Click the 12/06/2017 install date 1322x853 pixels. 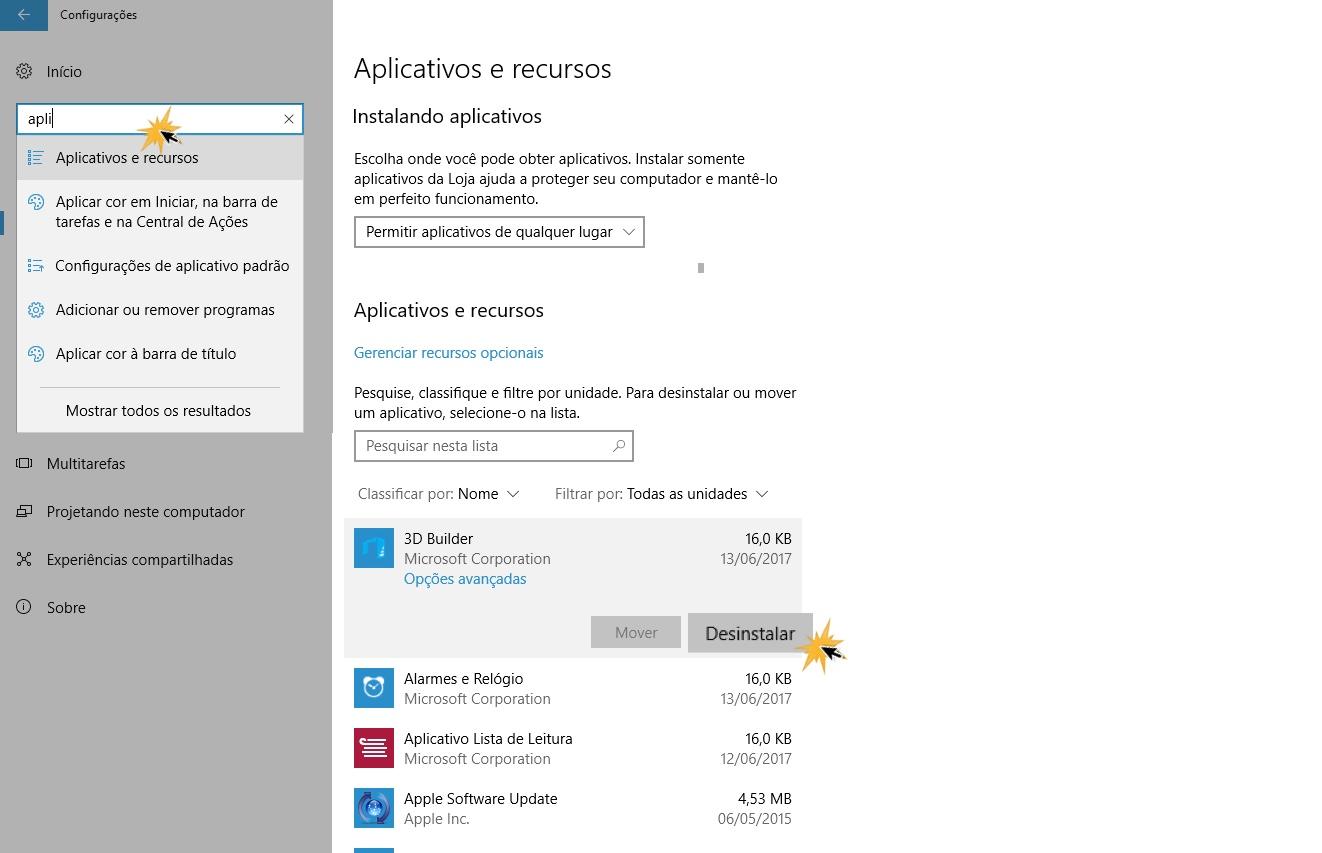755,759
